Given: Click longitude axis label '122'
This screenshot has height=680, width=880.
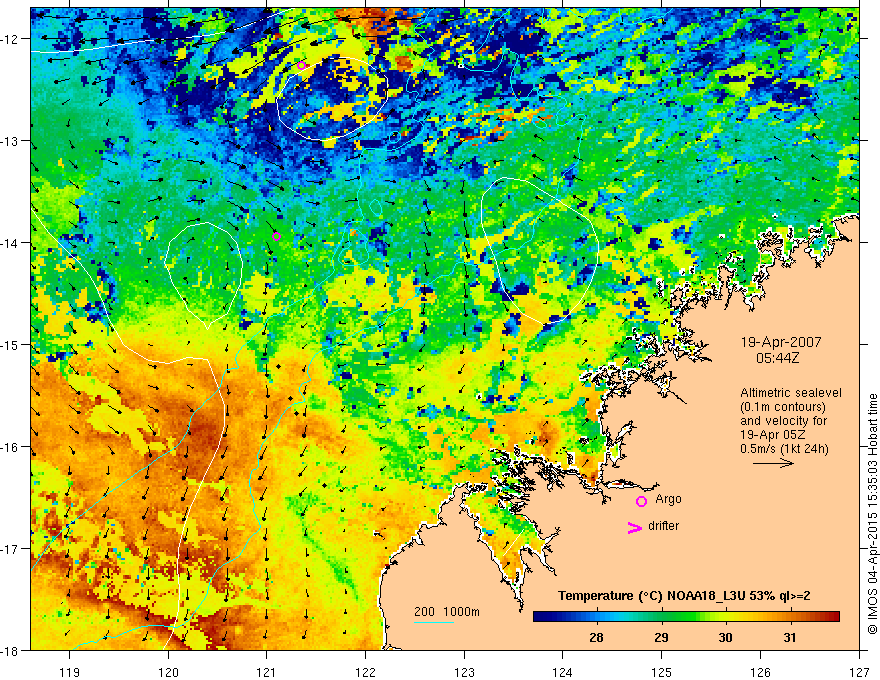Looking at the screenshot, I should click(365, 672).
